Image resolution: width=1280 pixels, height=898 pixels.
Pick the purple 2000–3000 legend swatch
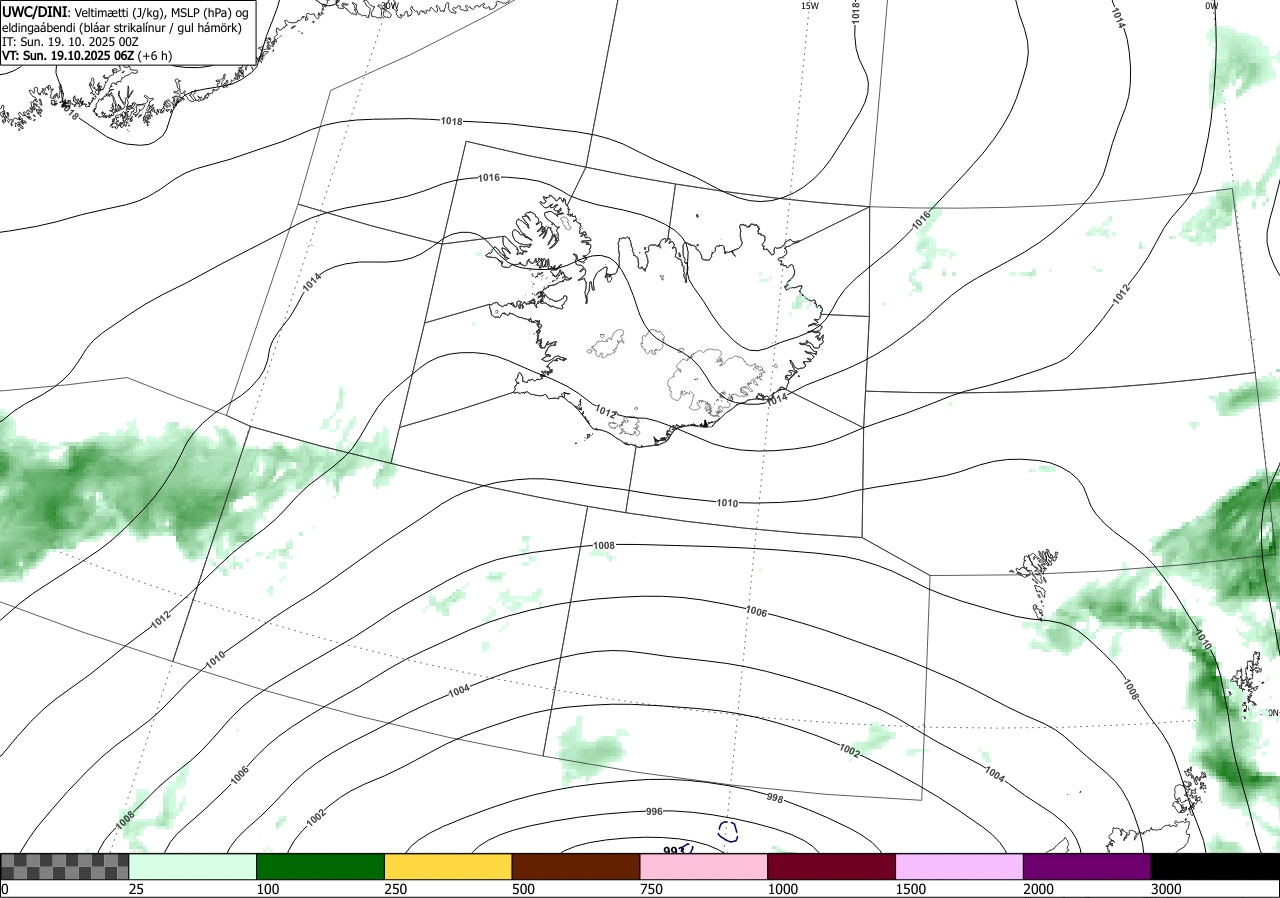[1087, 866]
